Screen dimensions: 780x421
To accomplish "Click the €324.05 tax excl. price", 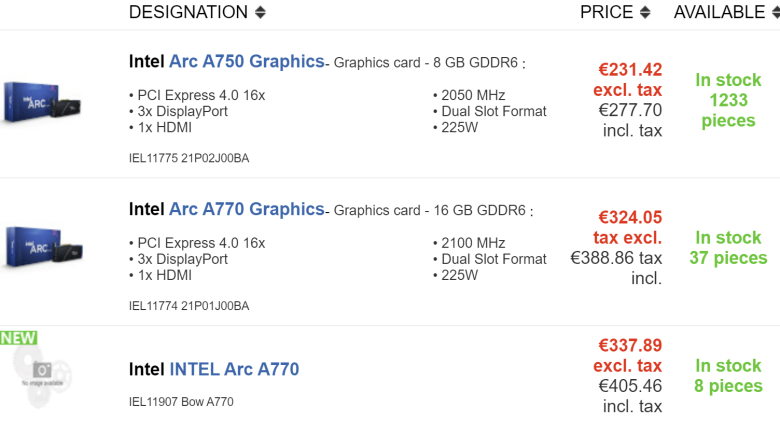I will tap(630, 227).
